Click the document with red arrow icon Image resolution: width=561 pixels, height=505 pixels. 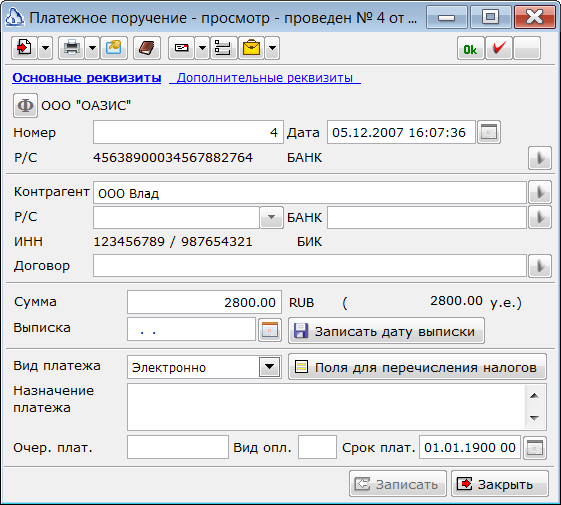24,48
